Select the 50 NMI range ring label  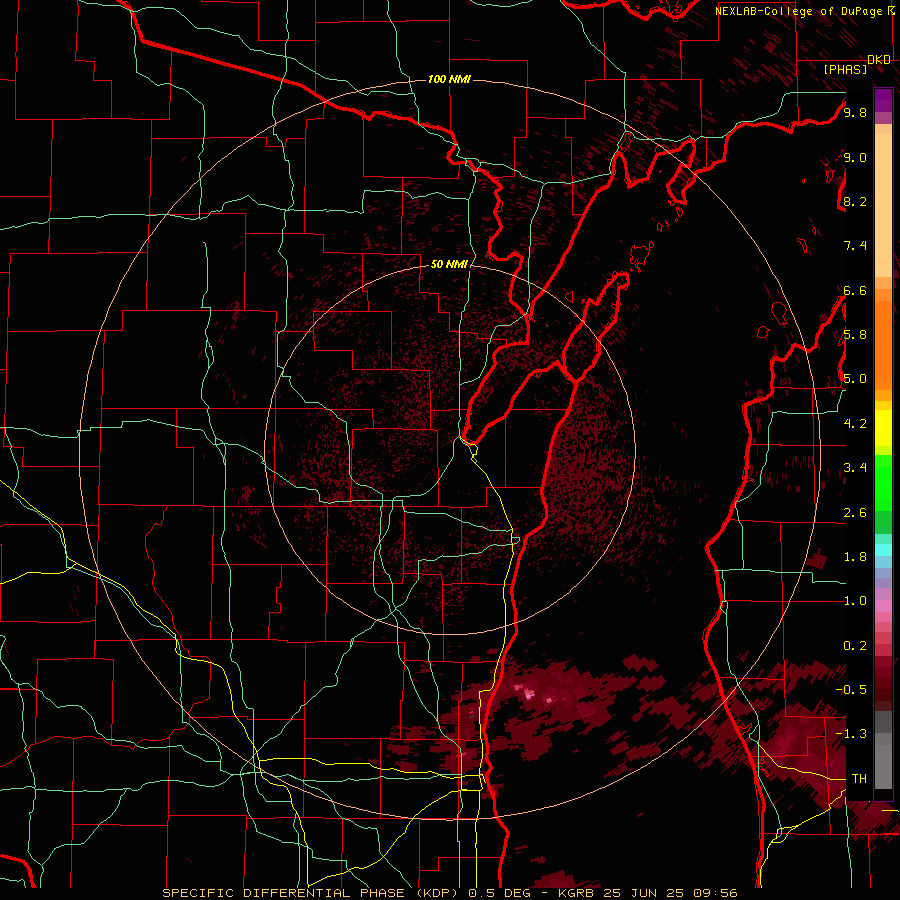tap(449, 264)
